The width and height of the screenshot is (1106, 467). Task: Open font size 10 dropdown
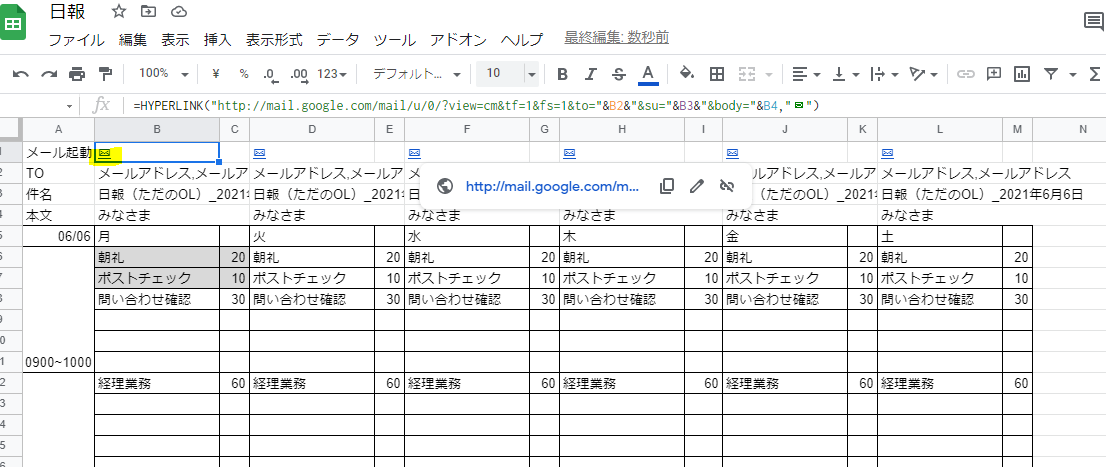coord(531,73)
